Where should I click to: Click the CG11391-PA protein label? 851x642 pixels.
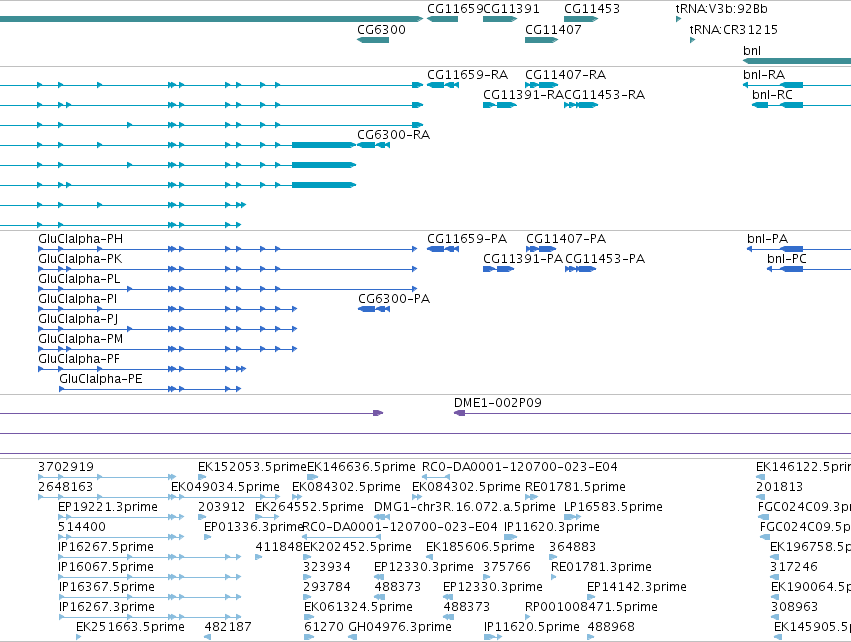point(523,259)
